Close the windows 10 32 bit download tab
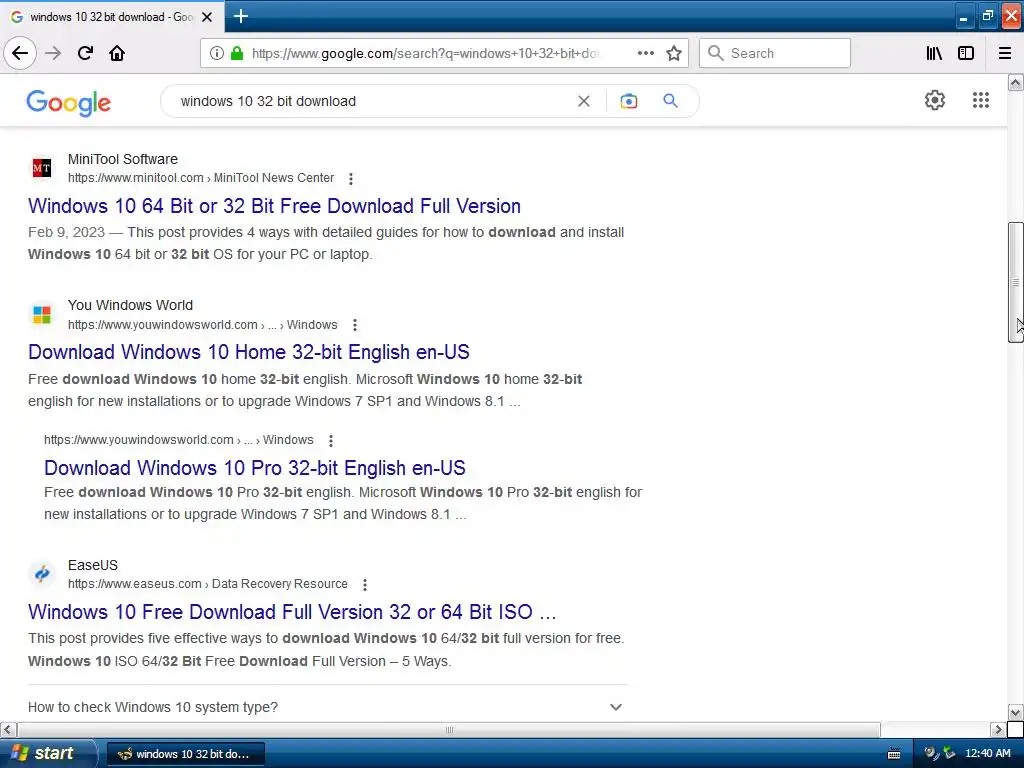 [207, 17]
